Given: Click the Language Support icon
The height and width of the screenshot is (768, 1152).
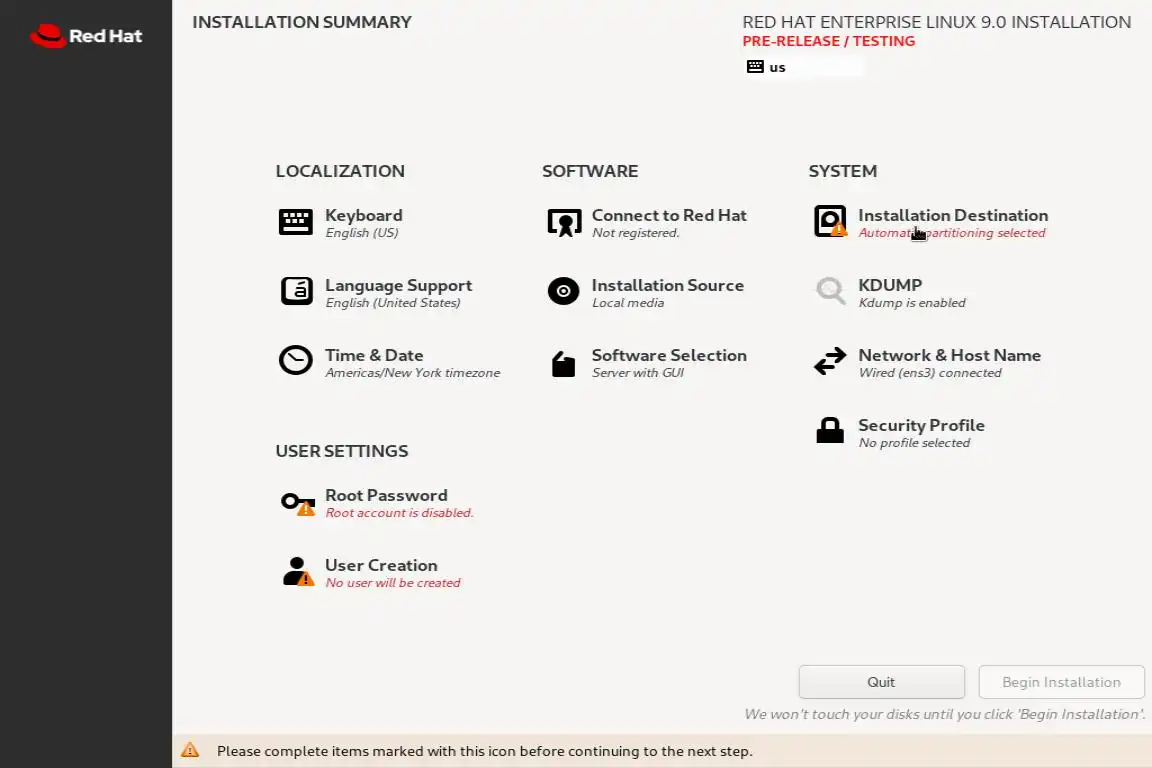Looking at the screenshot, I should 296,291.
